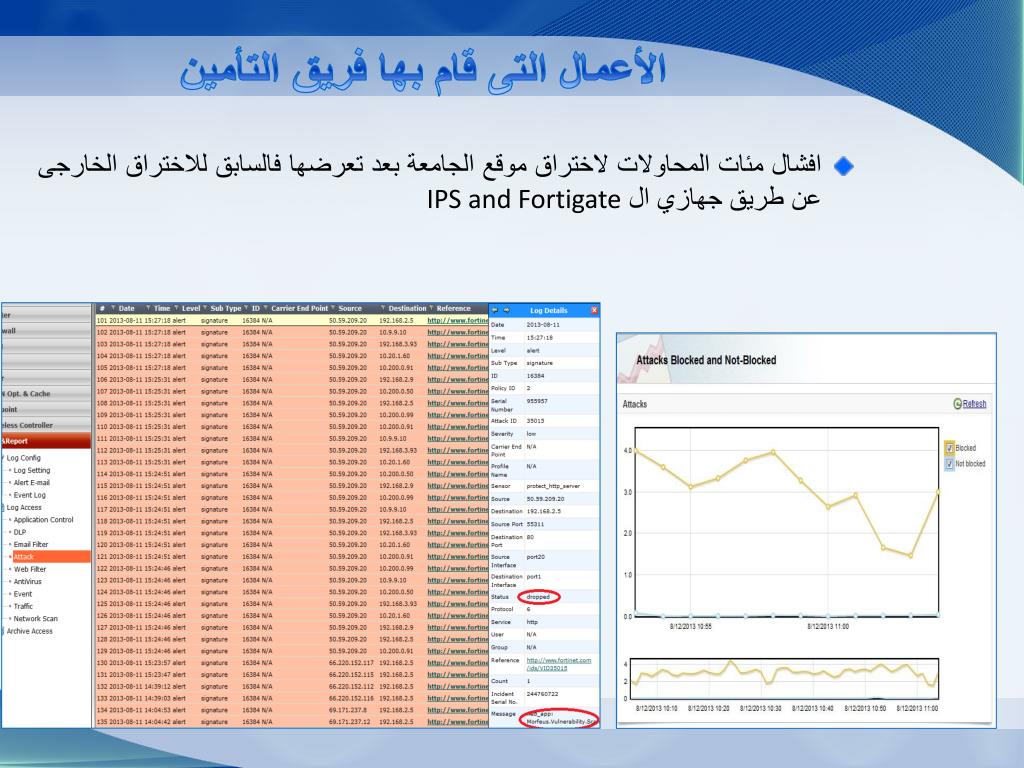1024x768 pixels.
Task: Open Web Filter logs
Action: pyautogui.click(x=30, y=569)
